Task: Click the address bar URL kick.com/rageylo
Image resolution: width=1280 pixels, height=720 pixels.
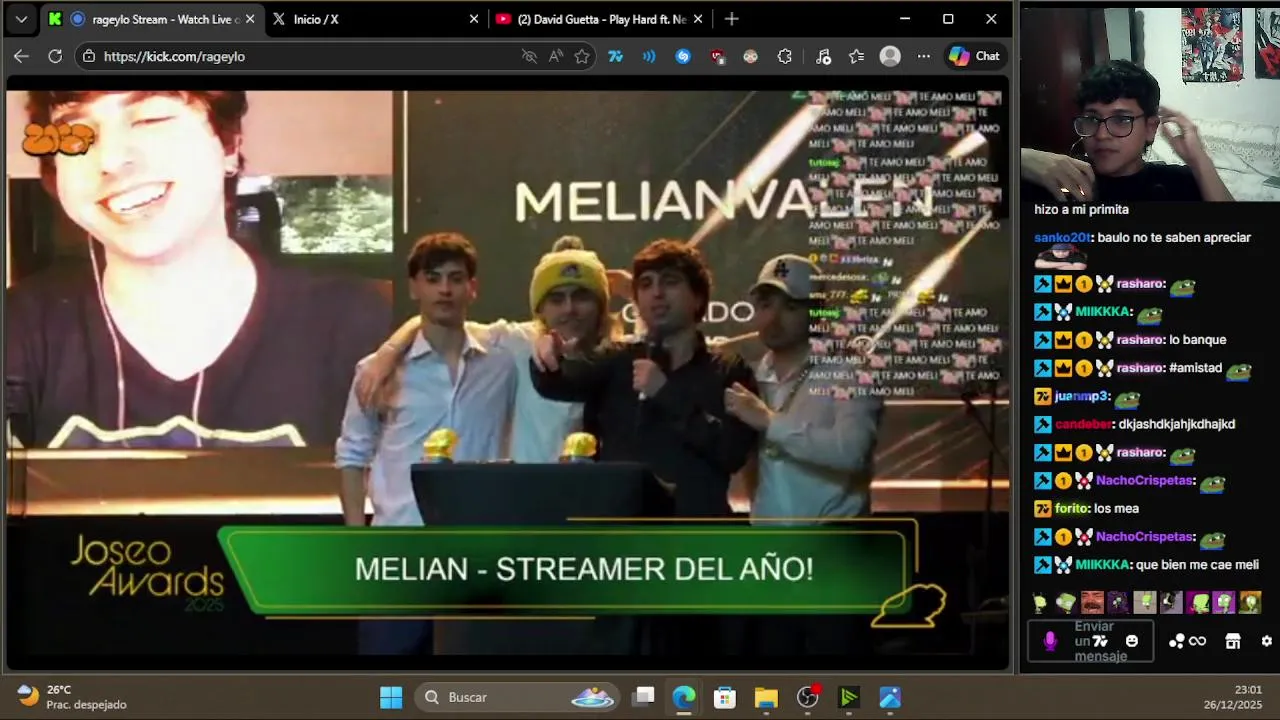Action: (174, 56)
